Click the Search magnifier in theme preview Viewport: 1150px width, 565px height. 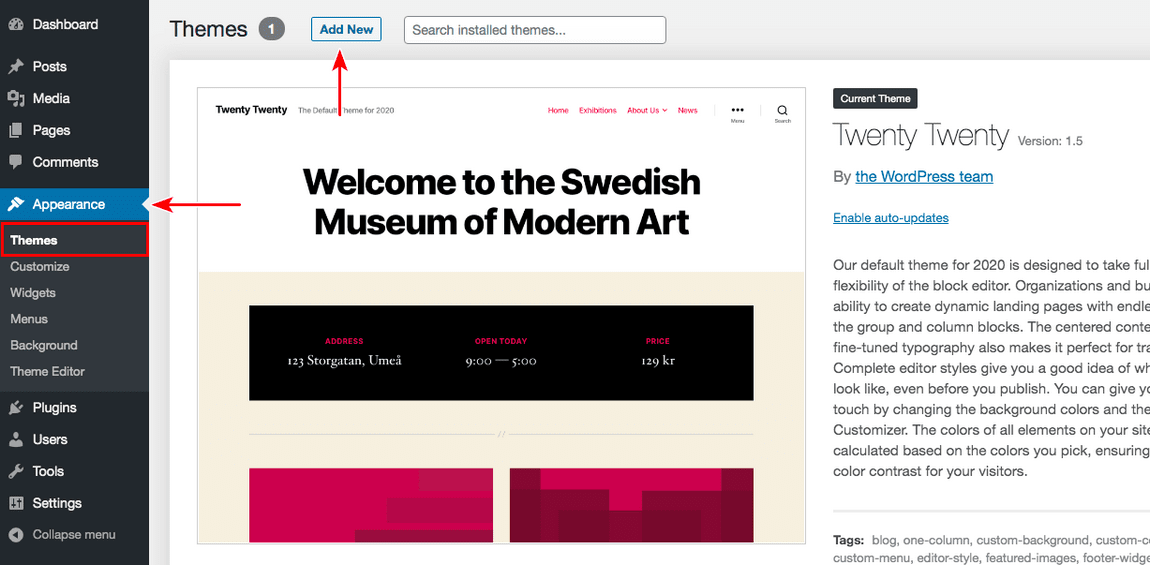(x=783, y=110)
